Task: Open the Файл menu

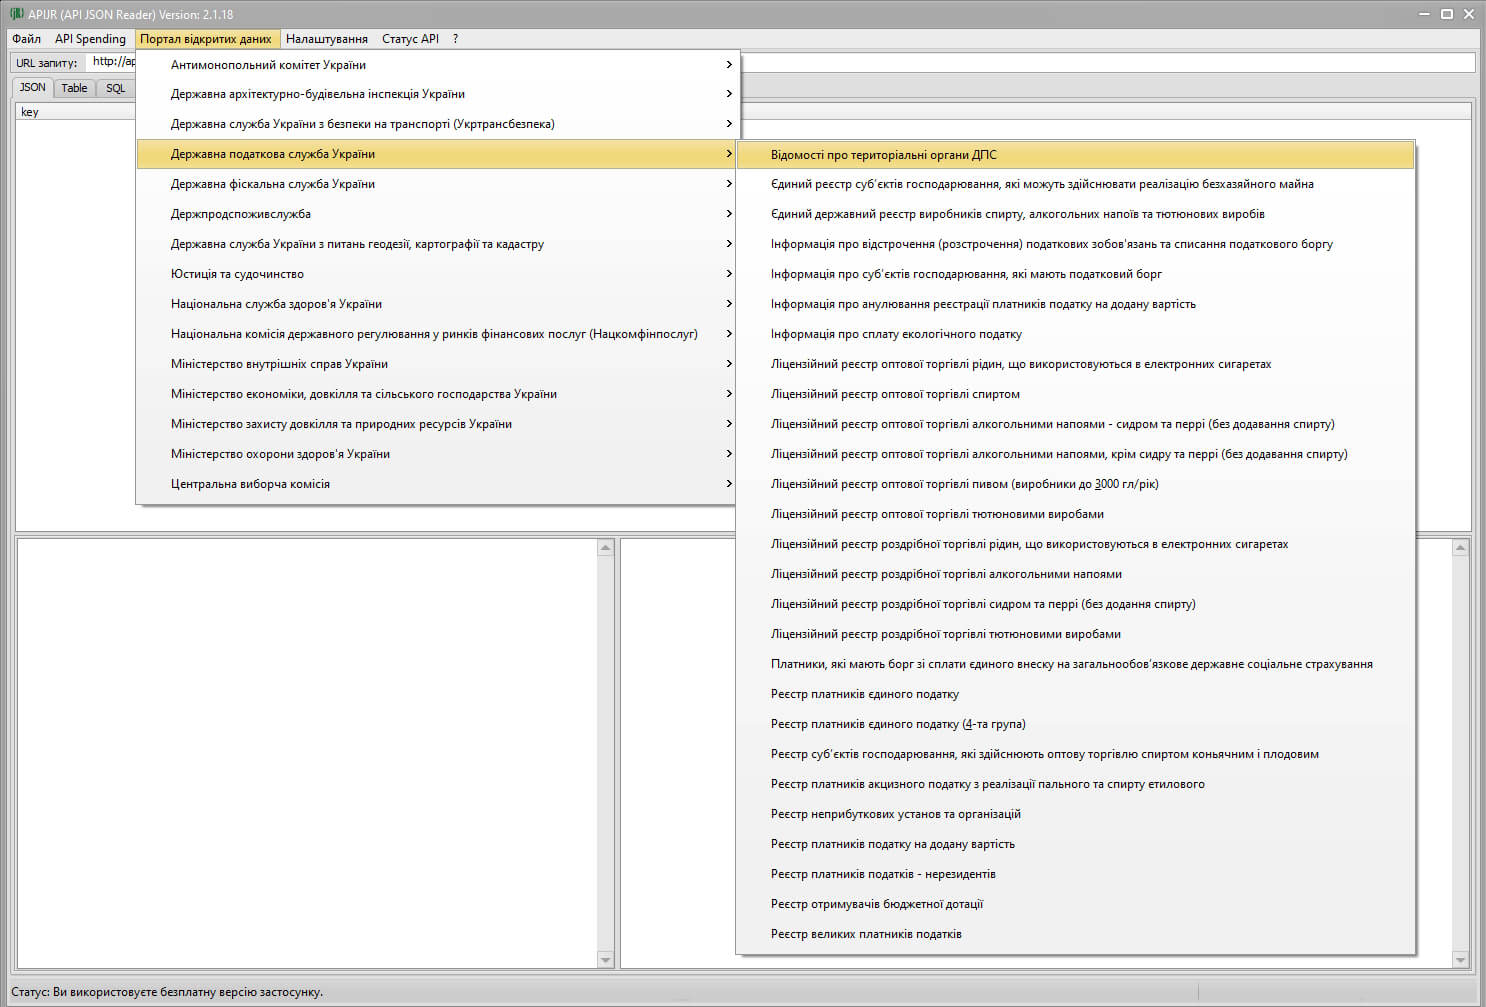Action: [26, 39]
